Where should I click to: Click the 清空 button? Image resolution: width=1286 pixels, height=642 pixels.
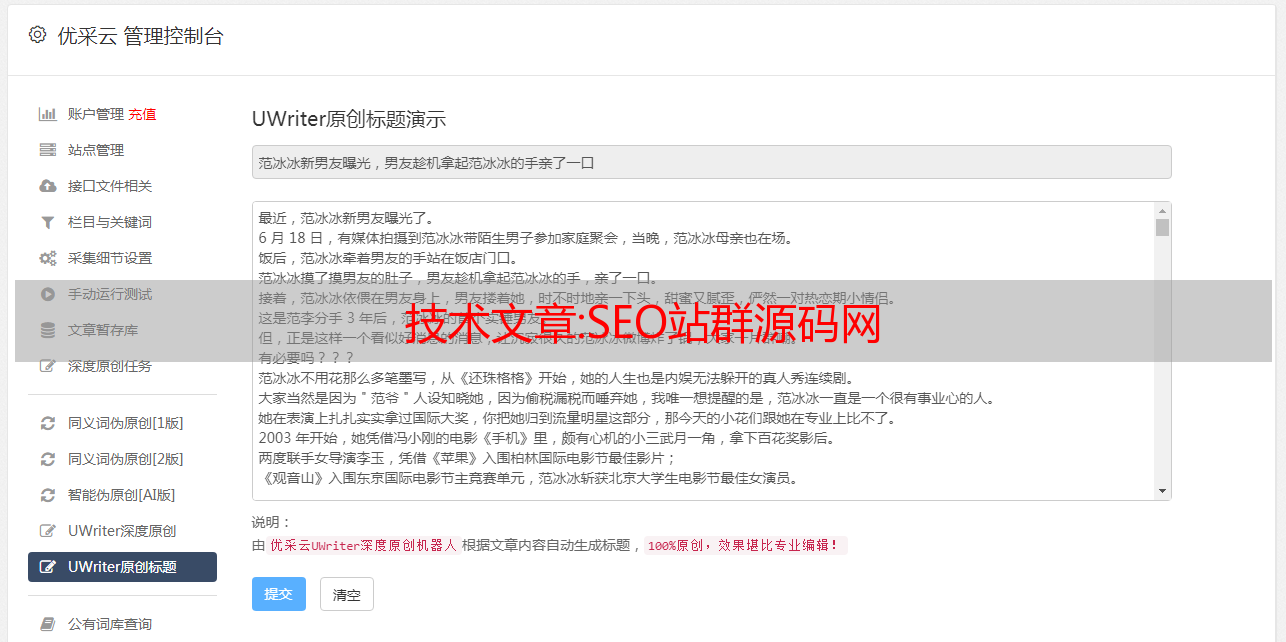coord(347,594)
